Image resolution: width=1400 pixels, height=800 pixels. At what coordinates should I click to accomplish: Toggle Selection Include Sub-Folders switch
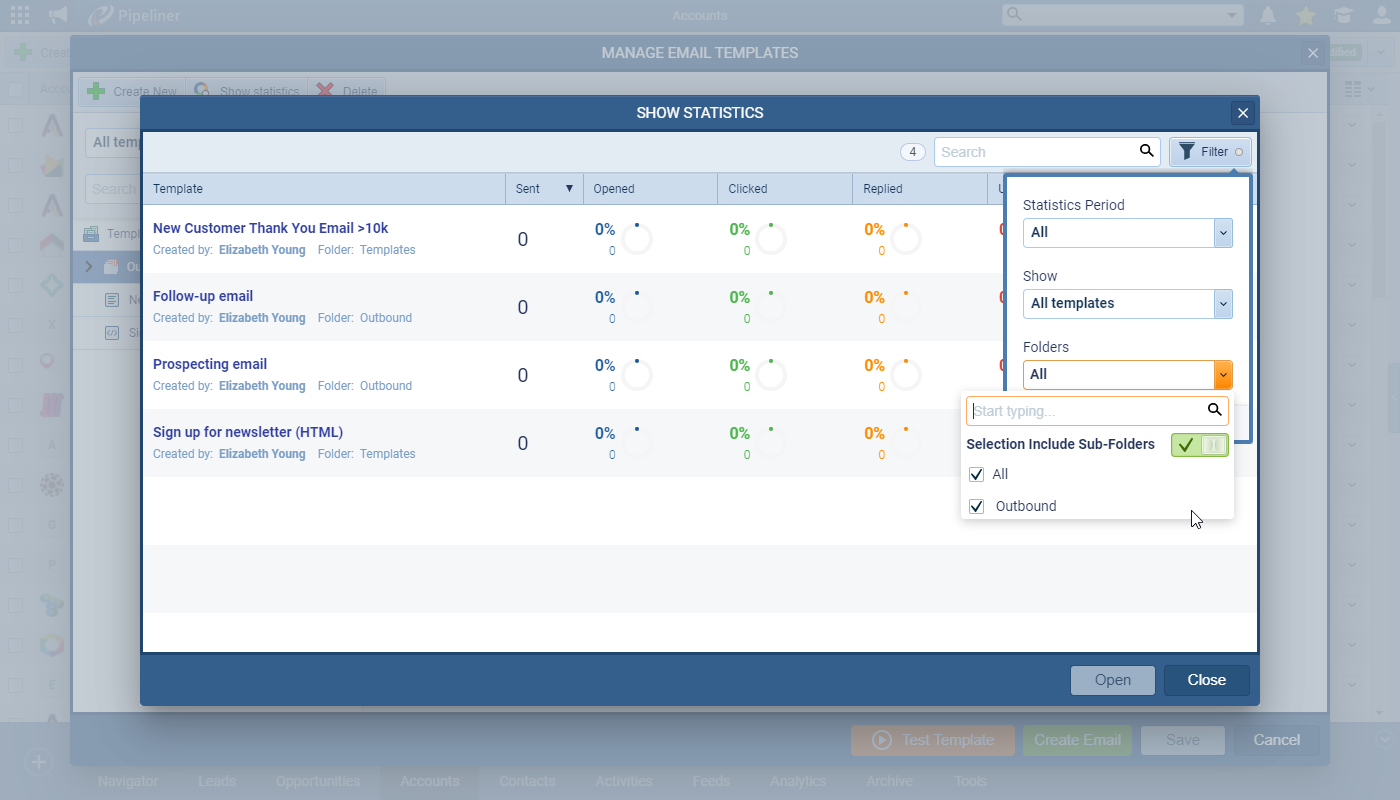(1199, 444)
